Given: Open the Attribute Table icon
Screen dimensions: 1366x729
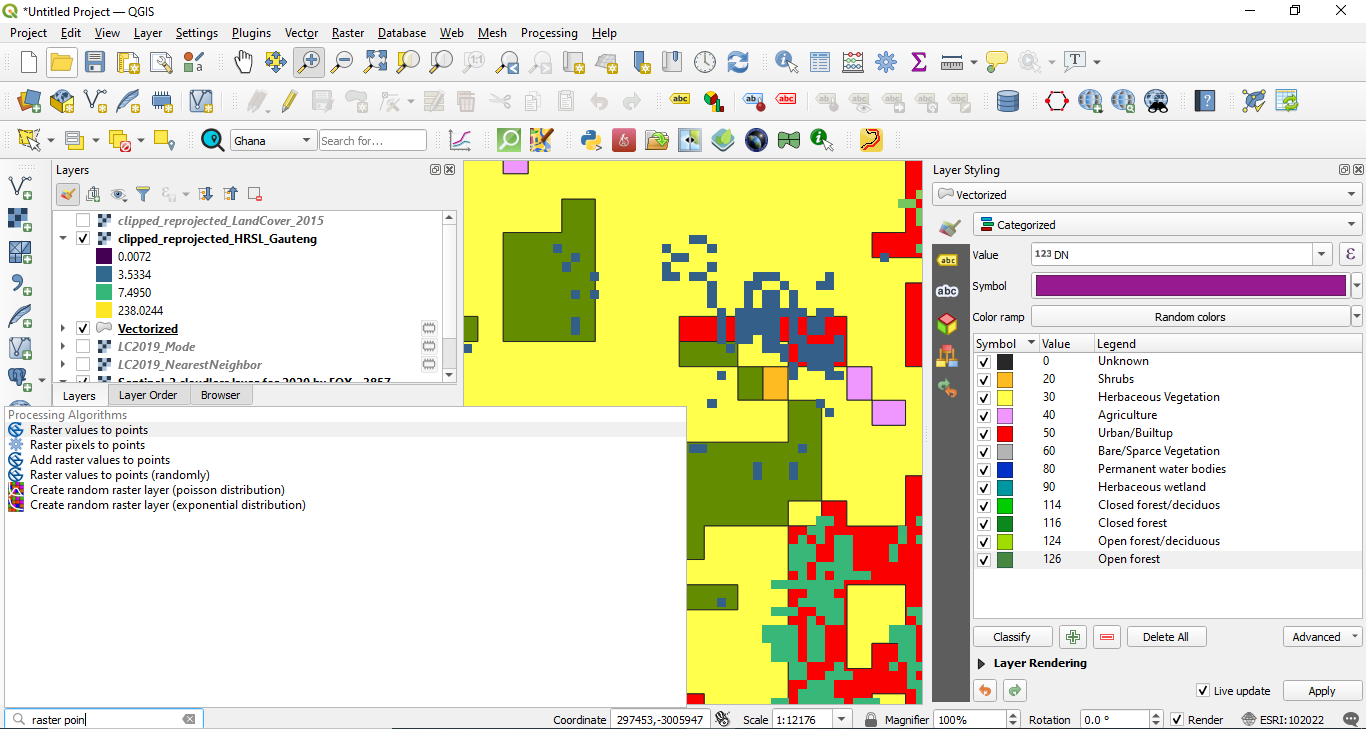Looking at the screenshot, I should pyautogui.click(x=820, y=62).
